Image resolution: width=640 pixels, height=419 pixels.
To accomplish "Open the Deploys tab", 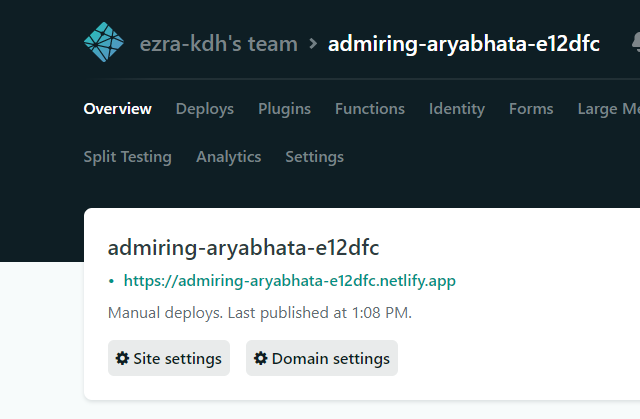I will coord(205,109).
